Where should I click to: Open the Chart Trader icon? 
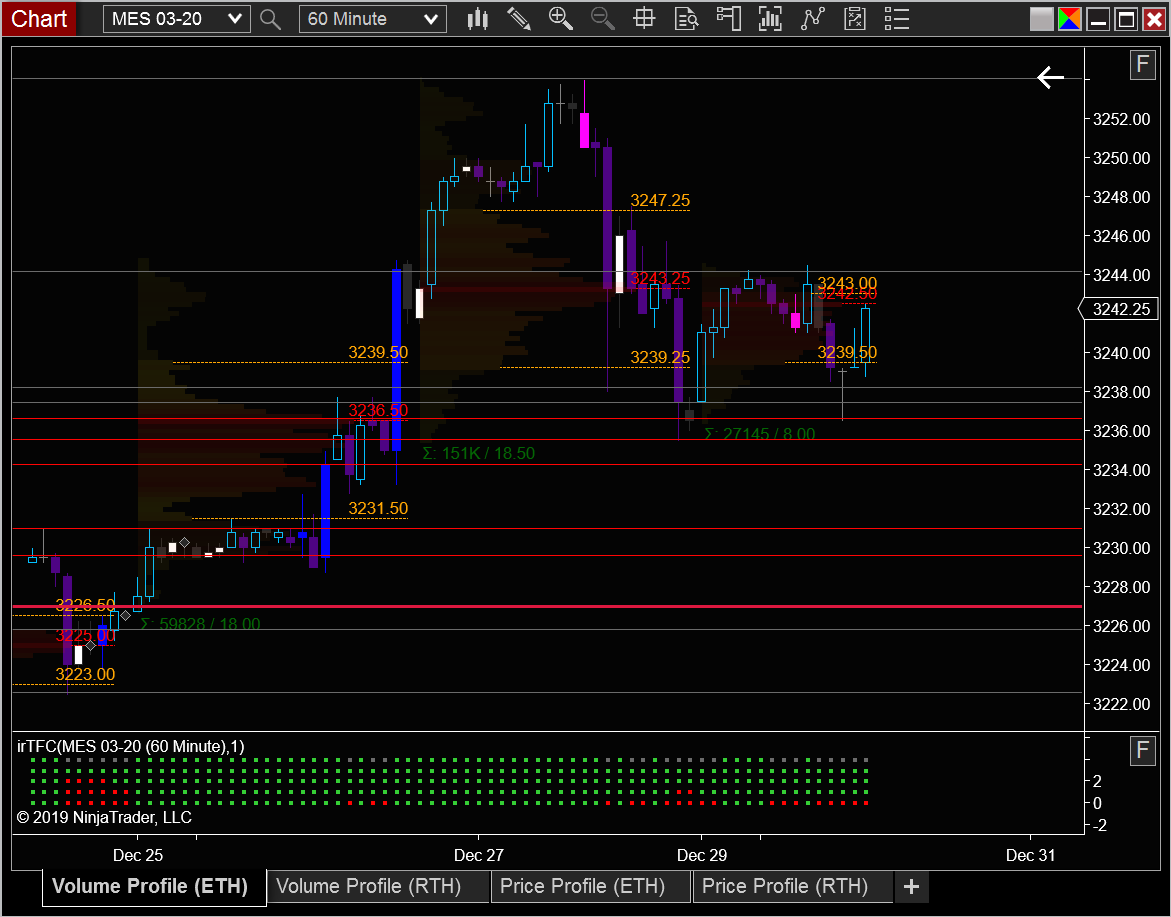point(727,19)
